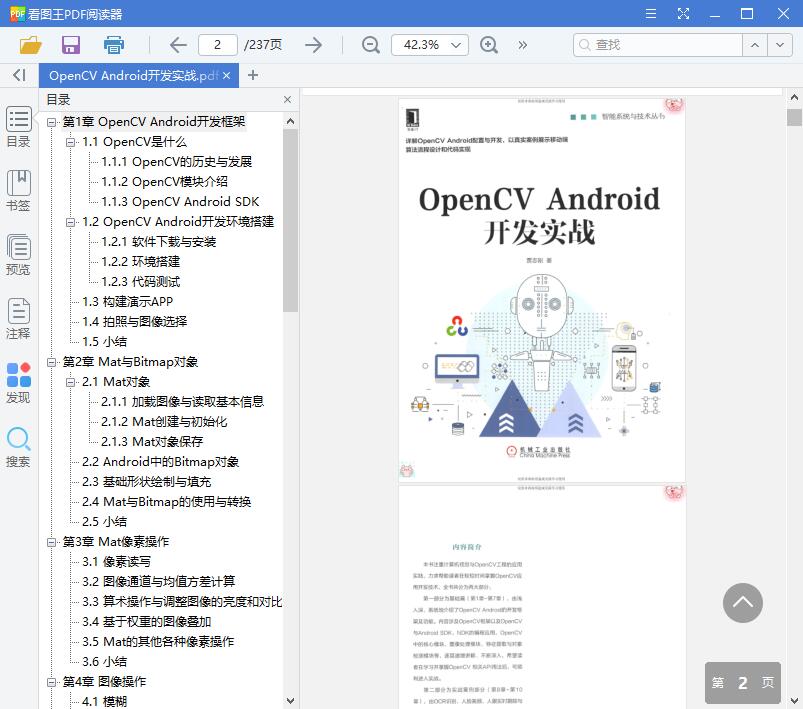Screen dimensions: 803x709
Task: Collapse the 第1章 OpenCV Android开发框架 node
Action: pos(53,121)
